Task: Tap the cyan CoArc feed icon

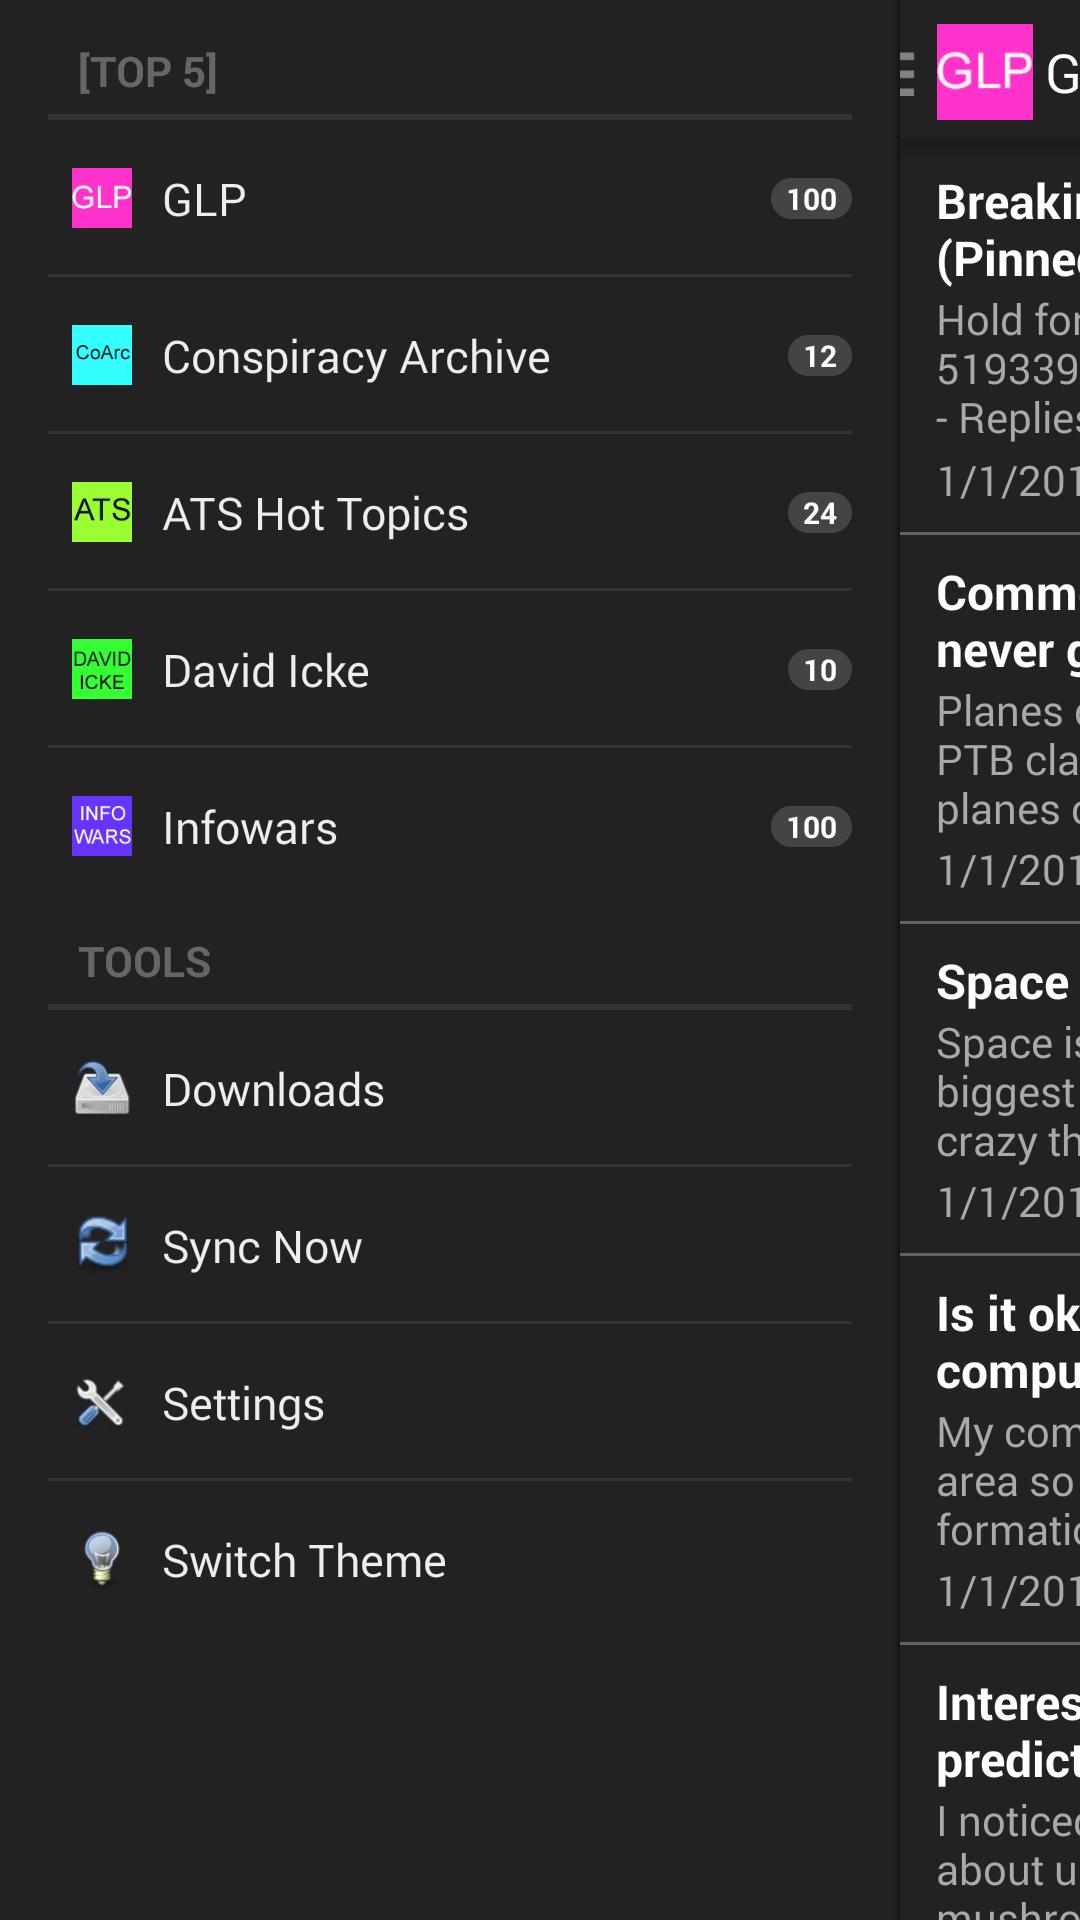Action: click(x=101, y=355)
